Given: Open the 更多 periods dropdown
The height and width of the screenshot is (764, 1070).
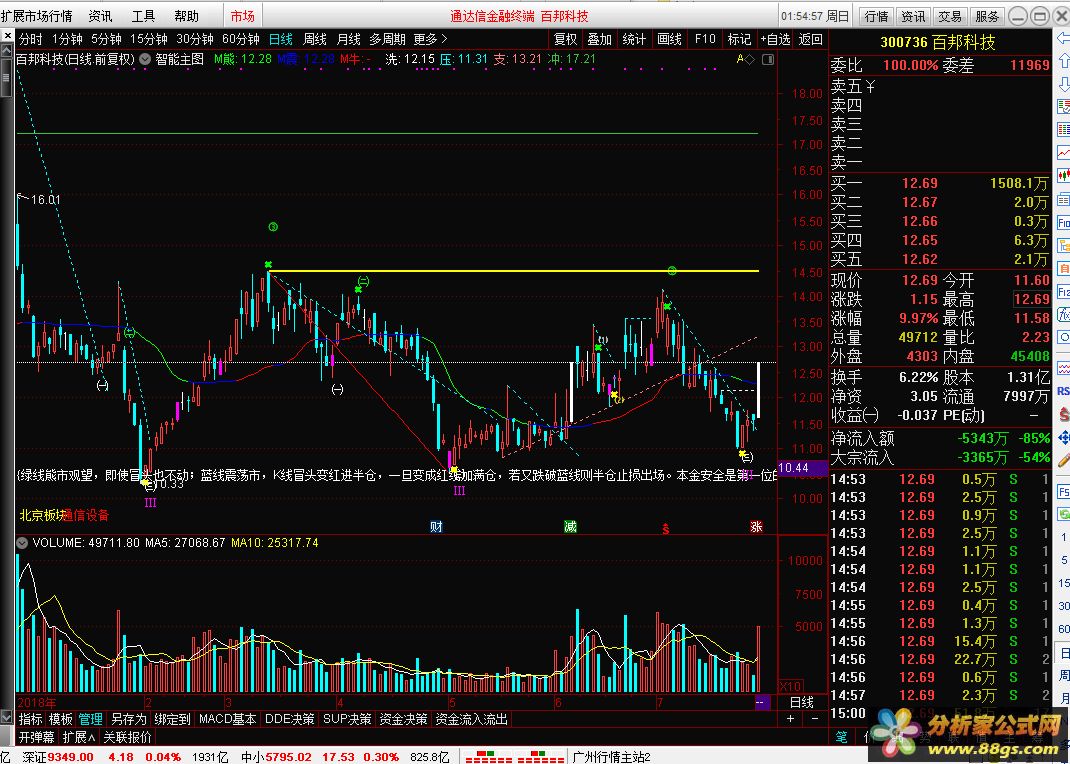Looking at the screenshot, I should 431,39.
